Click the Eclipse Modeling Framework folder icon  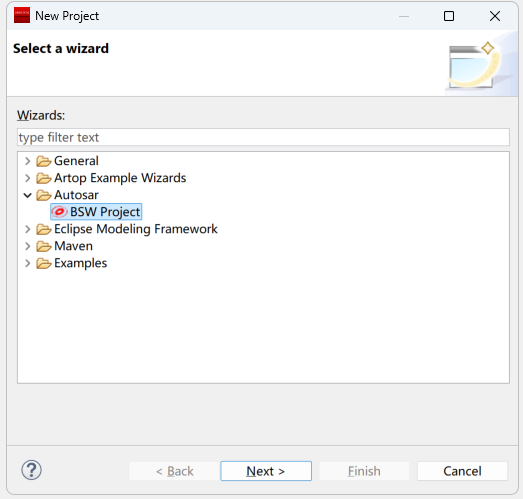coord(44,229)
